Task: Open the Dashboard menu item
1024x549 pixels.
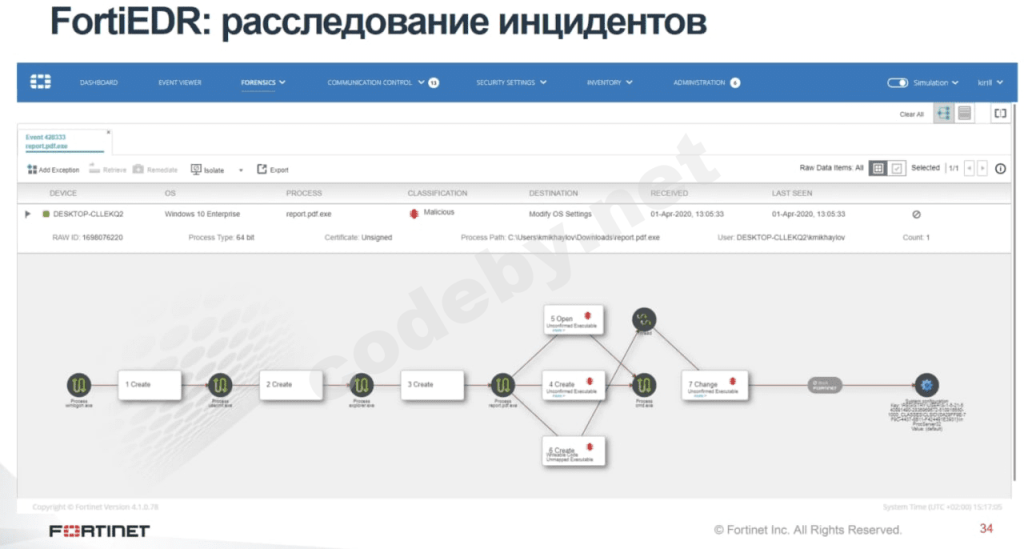Action: (x=99, y=82)
